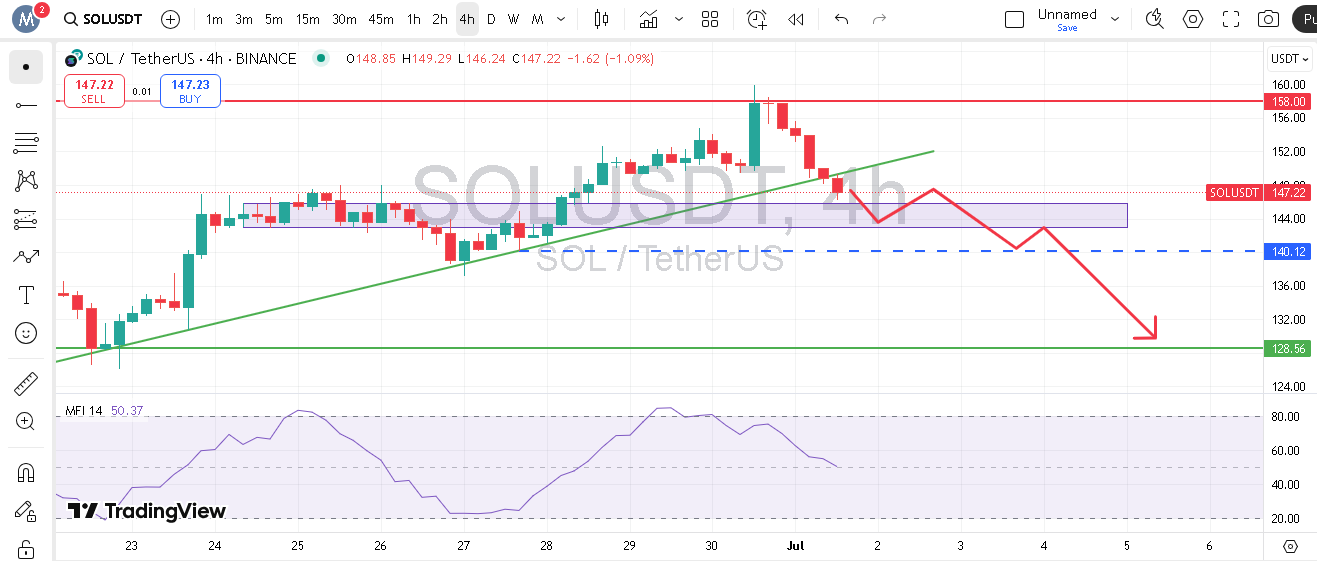Screen dimensions: 1317x561
Task: Select the 30m interval
Action: 344,19
